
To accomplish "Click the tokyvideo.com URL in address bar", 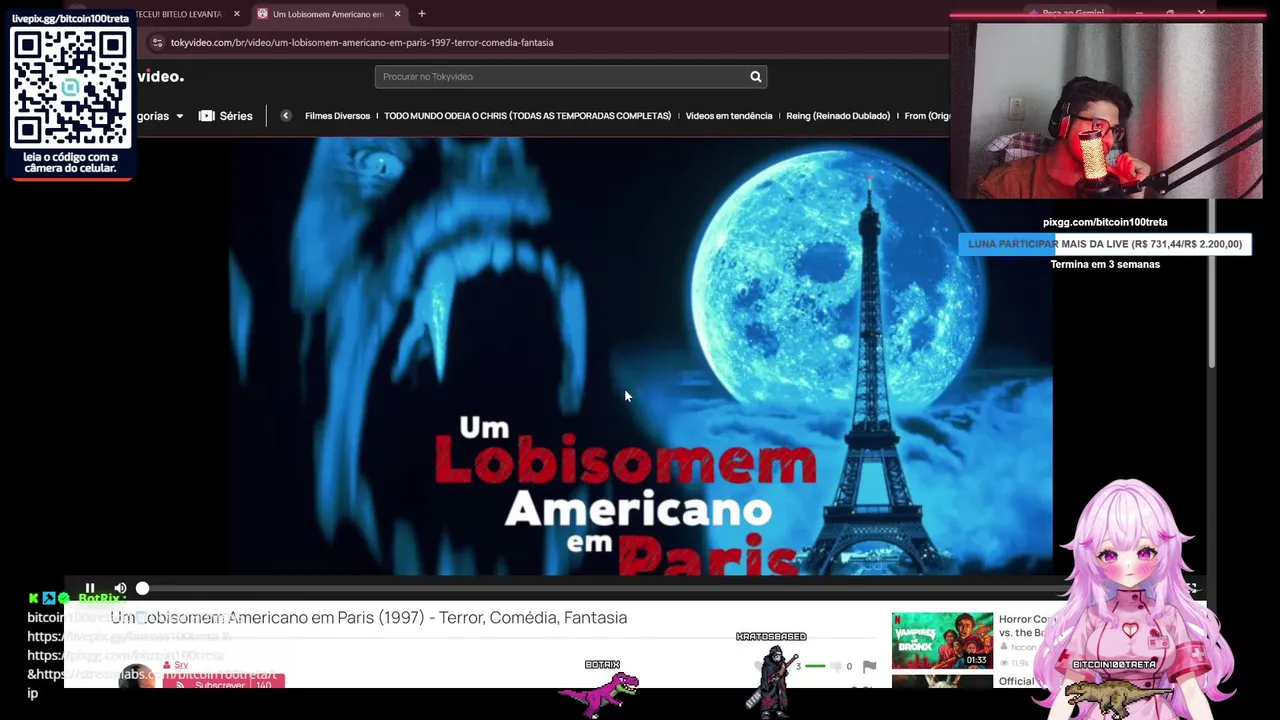I will 362,43.
